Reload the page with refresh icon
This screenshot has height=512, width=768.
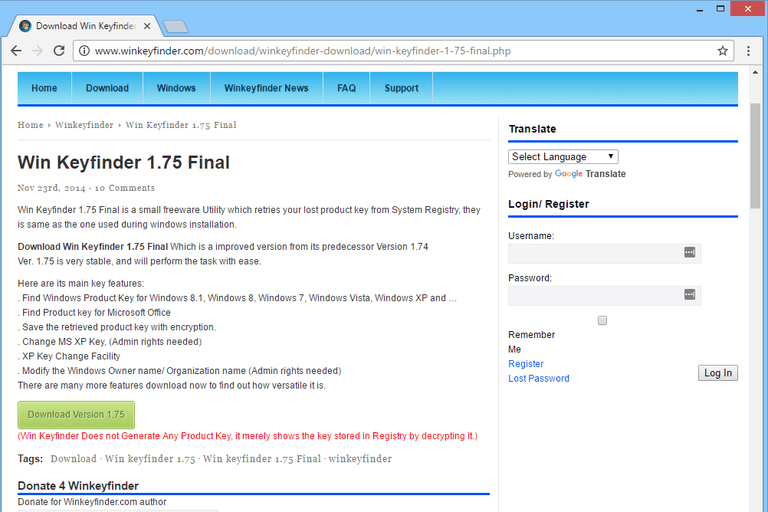(x=59, y=51)
